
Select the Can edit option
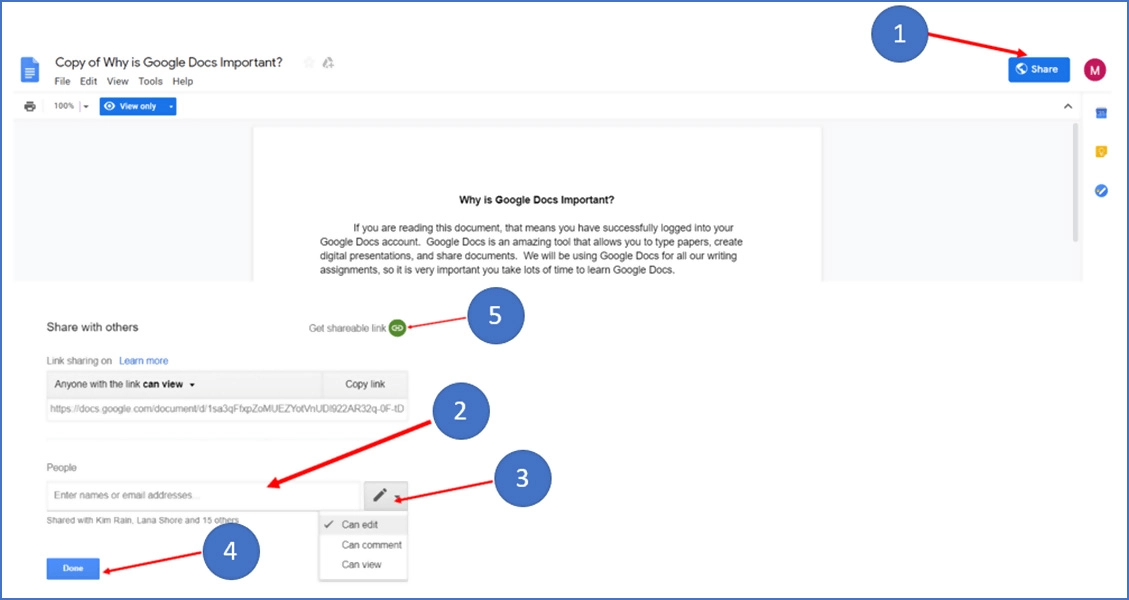(364, 524)
